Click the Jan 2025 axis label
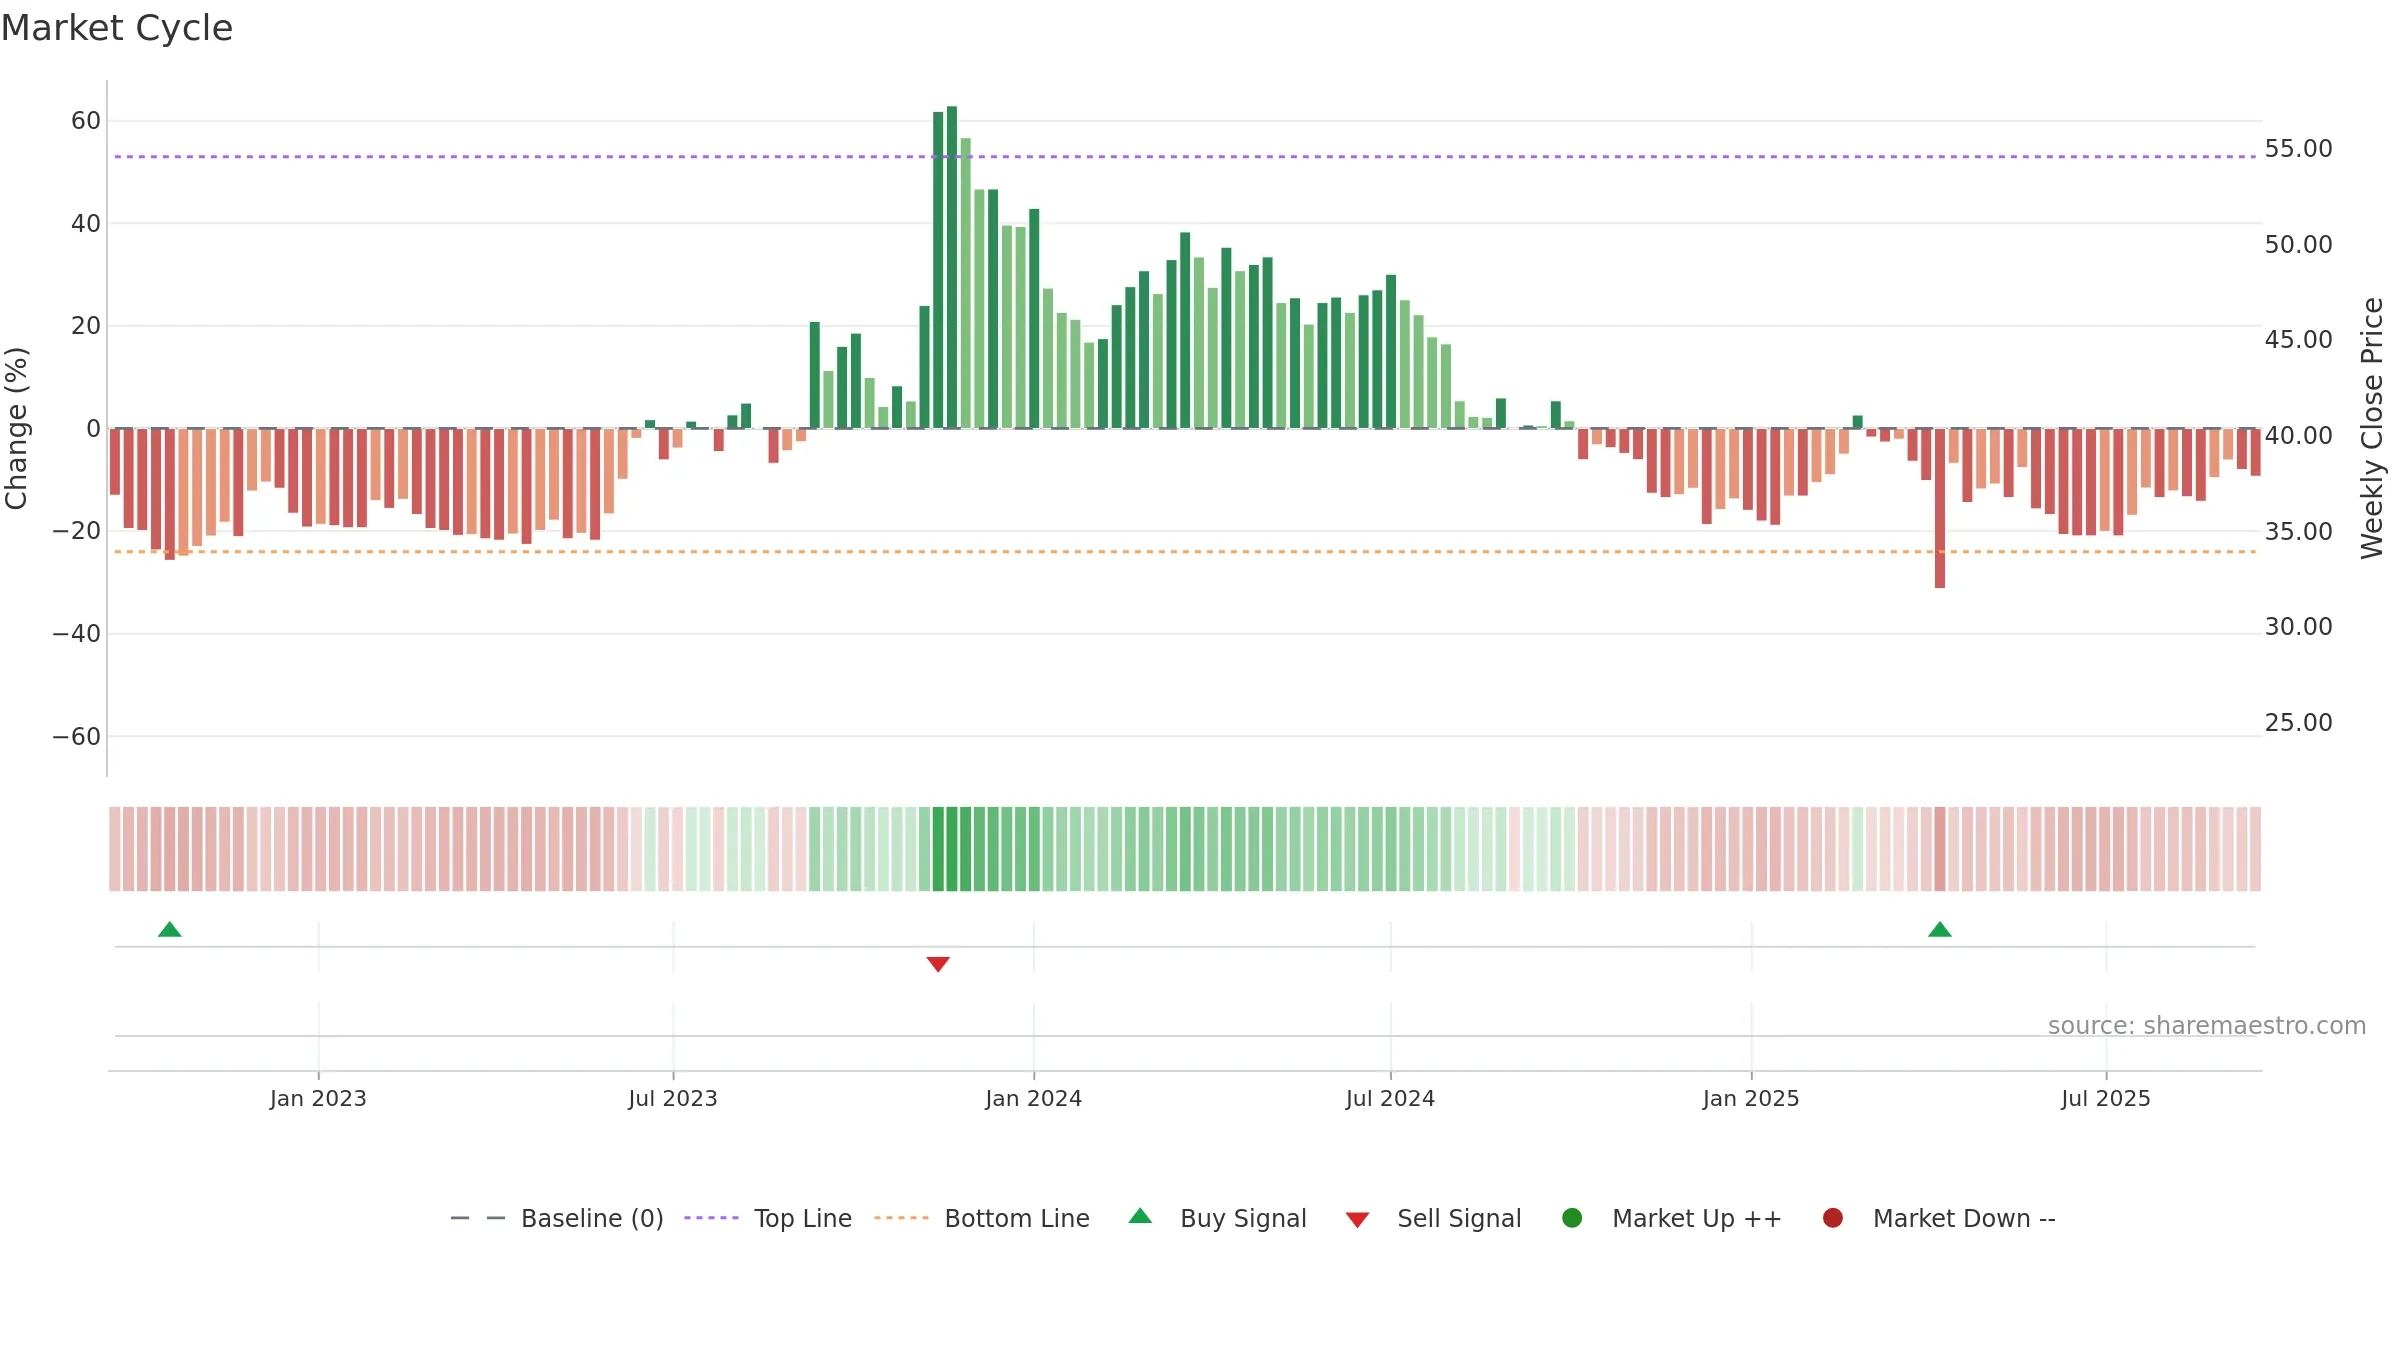This screenshot has height=1350, width=2400. pos(1751,1099)
